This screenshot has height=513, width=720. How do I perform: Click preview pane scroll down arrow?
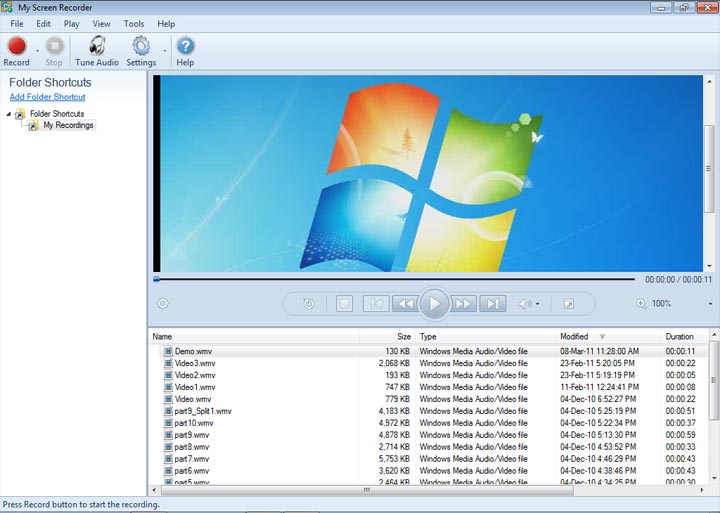[710, 266]
